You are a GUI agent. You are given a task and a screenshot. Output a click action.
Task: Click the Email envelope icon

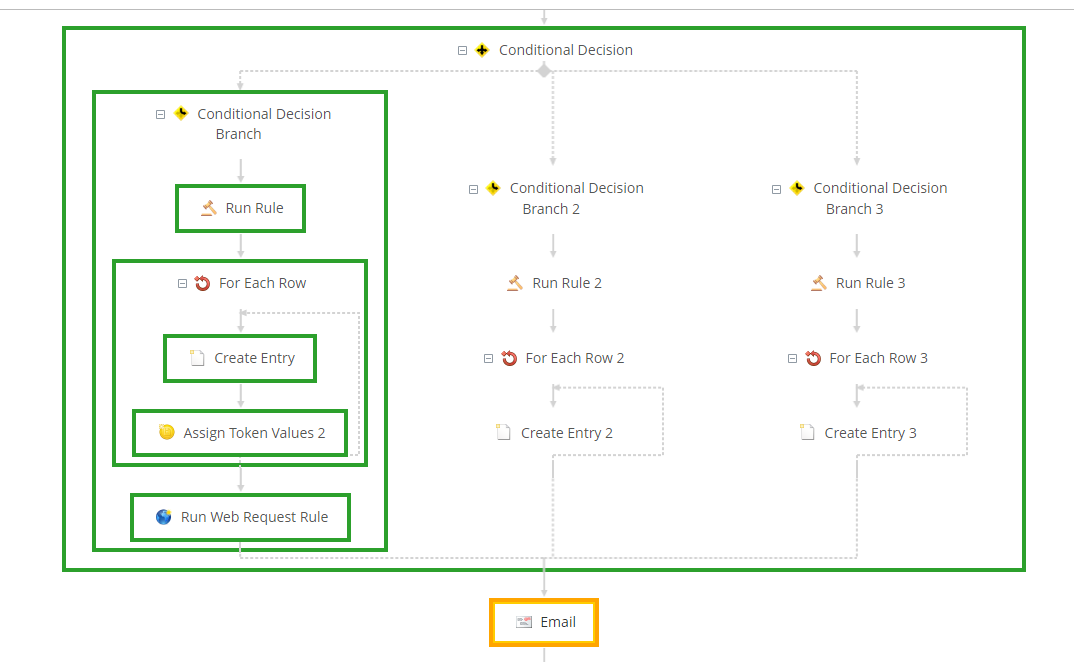(x=524, y=622)
